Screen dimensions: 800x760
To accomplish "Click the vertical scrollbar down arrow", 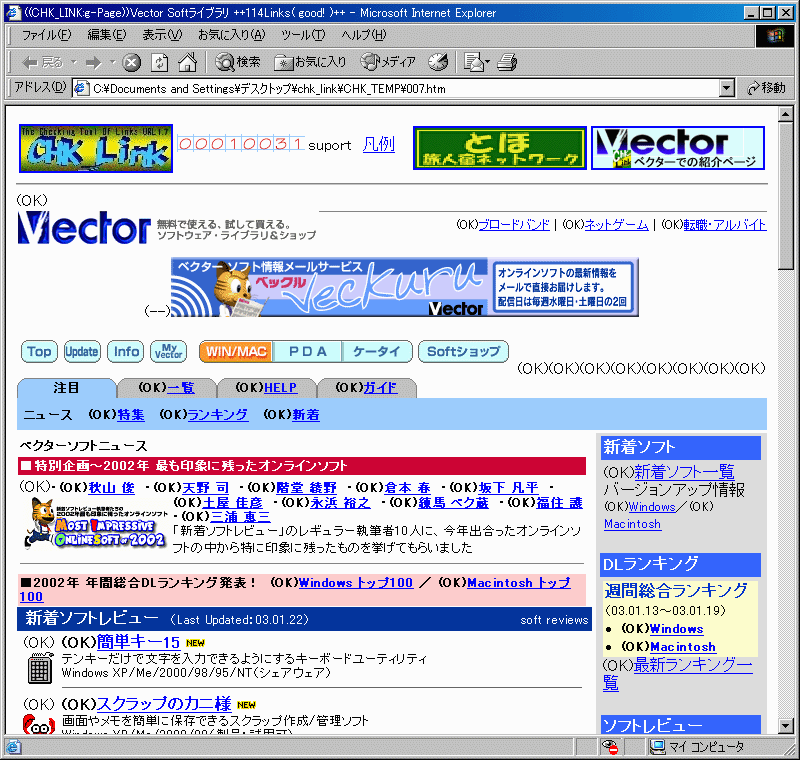I will [785, 725].
